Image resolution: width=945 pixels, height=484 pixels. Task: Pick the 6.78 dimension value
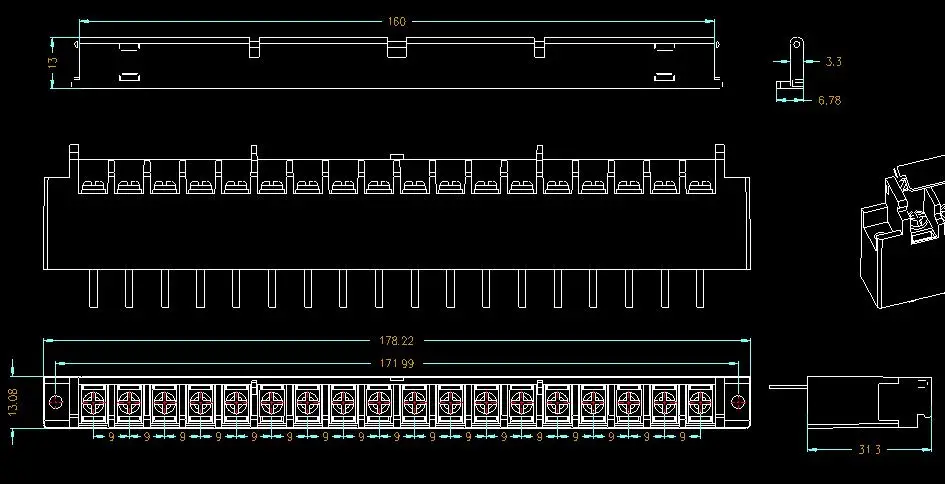pos(829,101)
